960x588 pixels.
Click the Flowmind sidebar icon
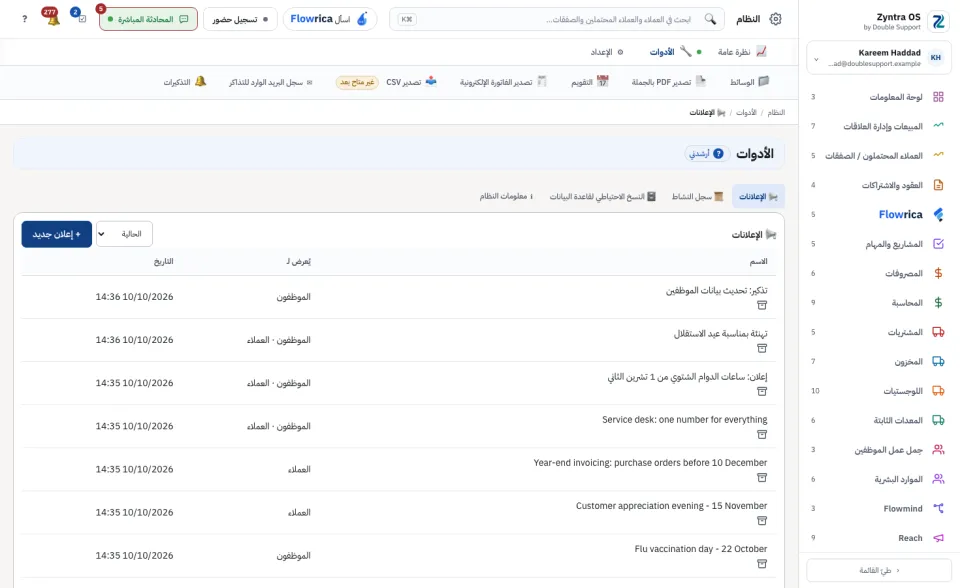[938, 508]
